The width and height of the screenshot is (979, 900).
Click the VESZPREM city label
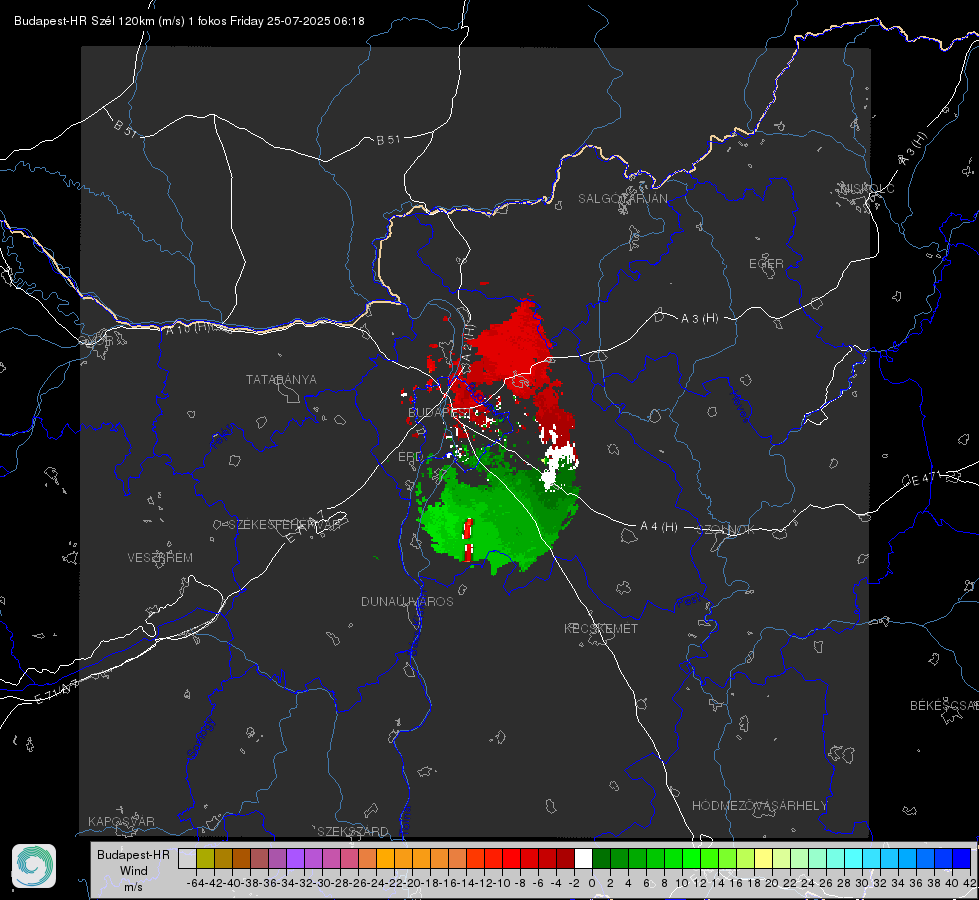(160, 557)
